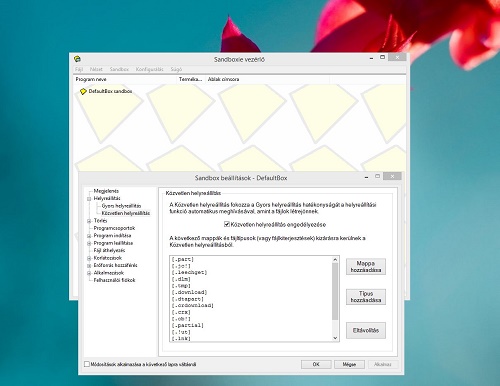500x386 pixels.
Task: Collapse the Helyreállítás tree node
Action: 89,199
